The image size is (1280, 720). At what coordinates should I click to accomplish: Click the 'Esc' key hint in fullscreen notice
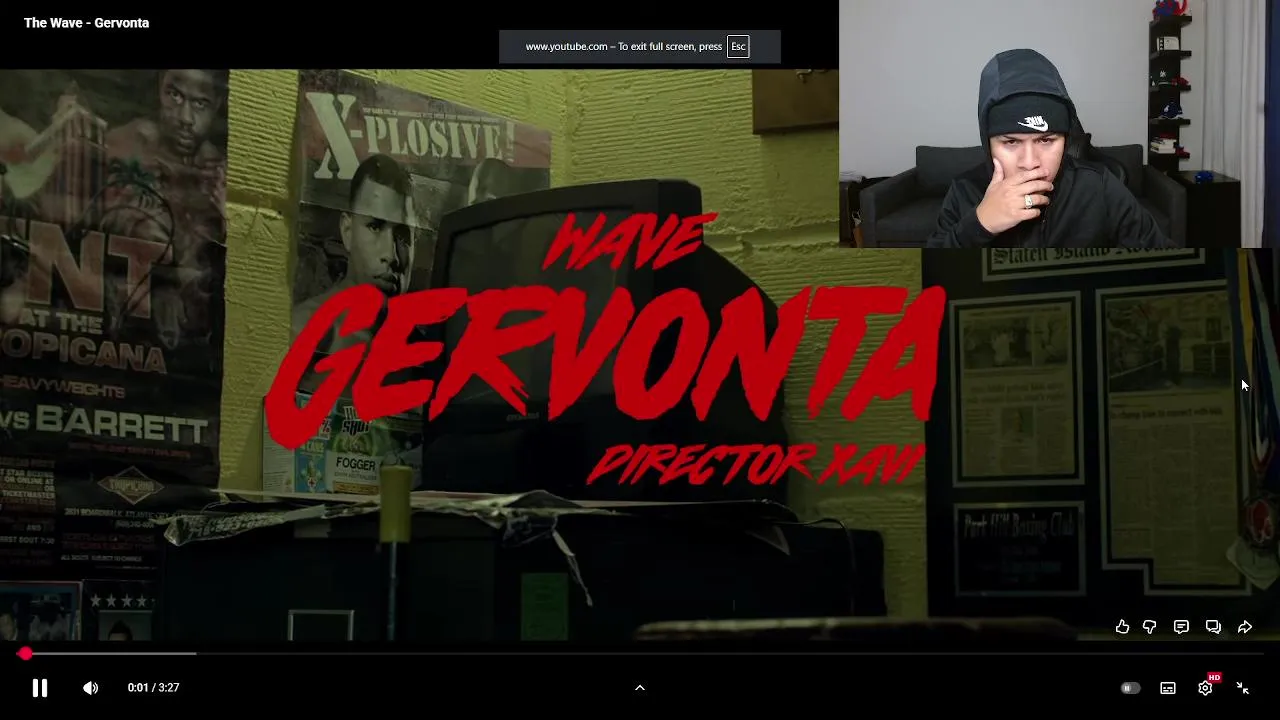point(738,46)
